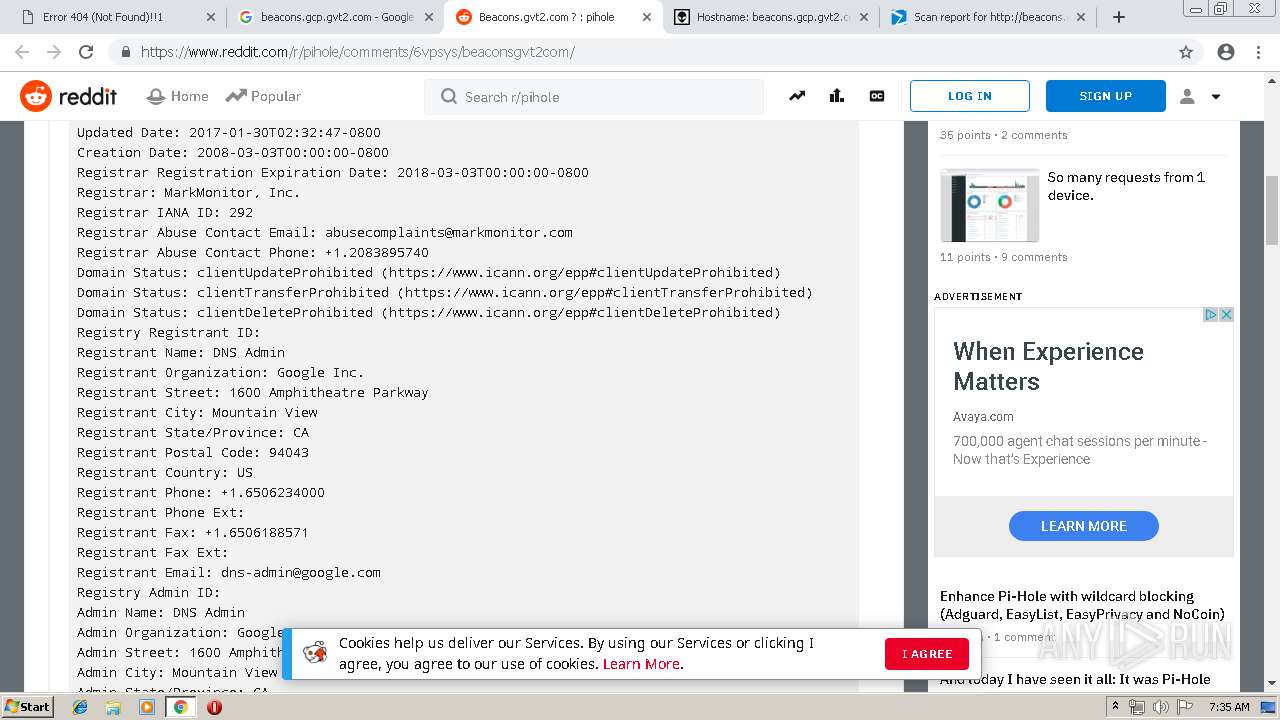Close the Error 404 tab
This screenshot has width=1280, height=720.
(210, 17)
